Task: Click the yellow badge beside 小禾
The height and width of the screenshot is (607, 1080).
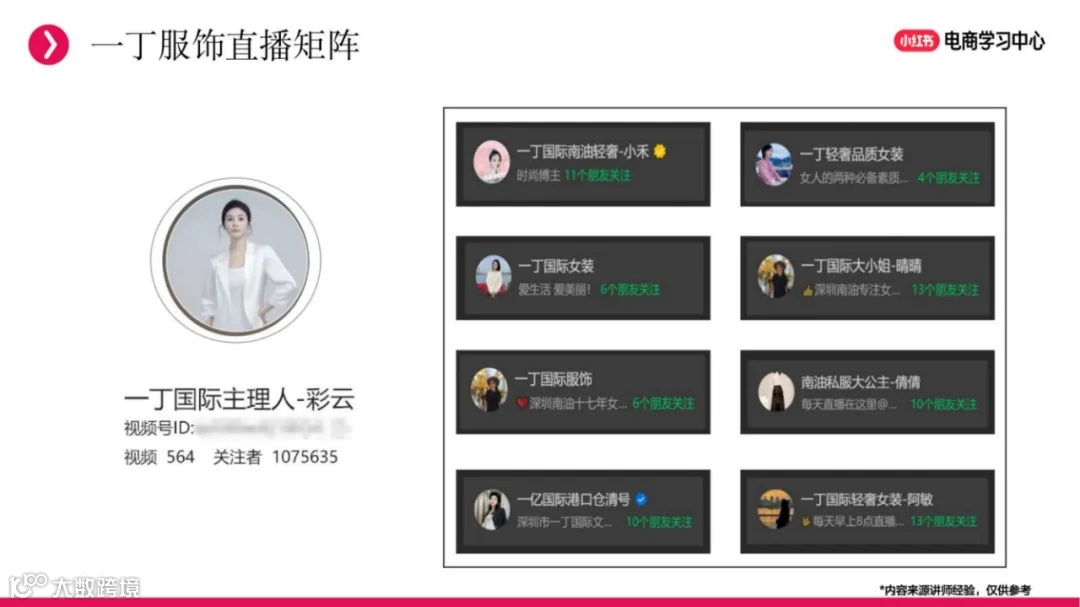Action: [x=660, y=151]
